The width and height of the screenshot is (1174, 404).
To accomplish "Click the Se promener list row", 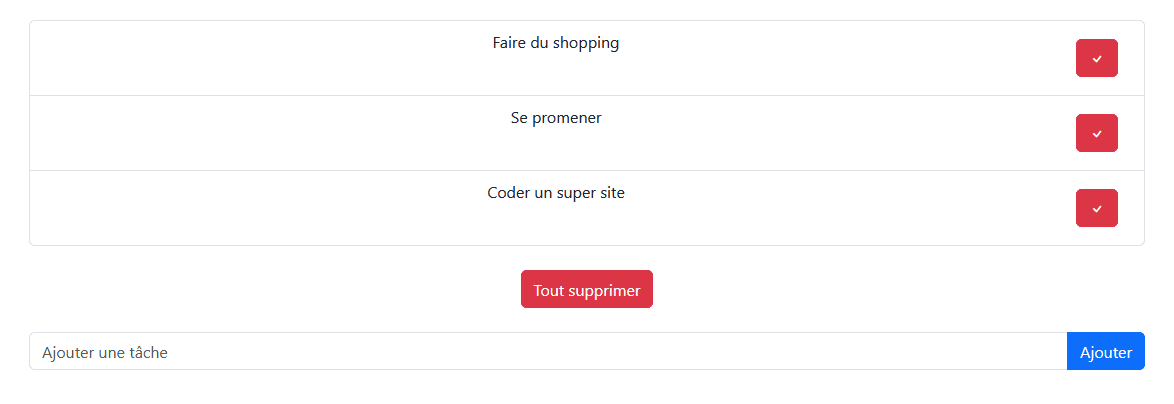I will coord(587,133).
